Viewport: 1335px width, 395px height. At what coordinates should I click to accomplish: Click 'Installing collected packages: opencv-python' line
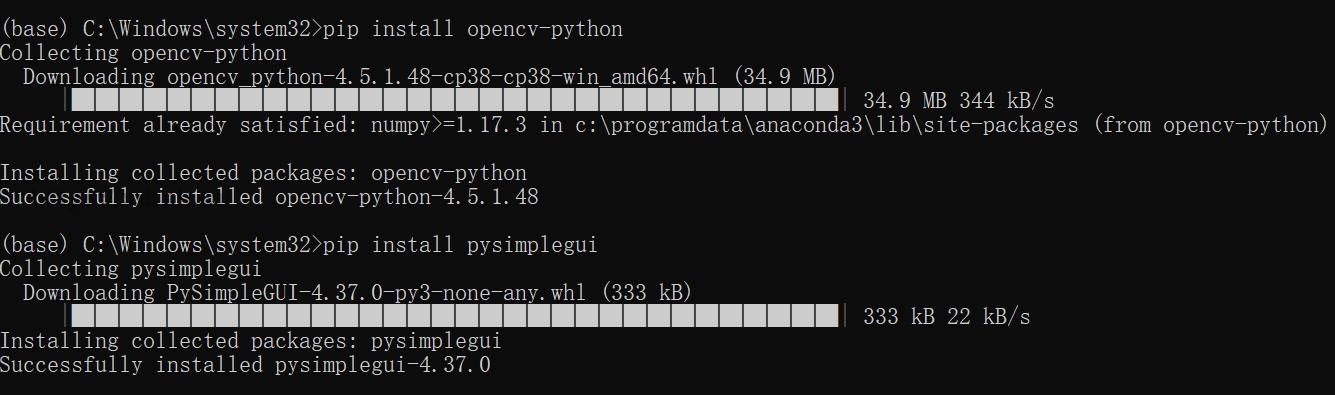point(263,173)
